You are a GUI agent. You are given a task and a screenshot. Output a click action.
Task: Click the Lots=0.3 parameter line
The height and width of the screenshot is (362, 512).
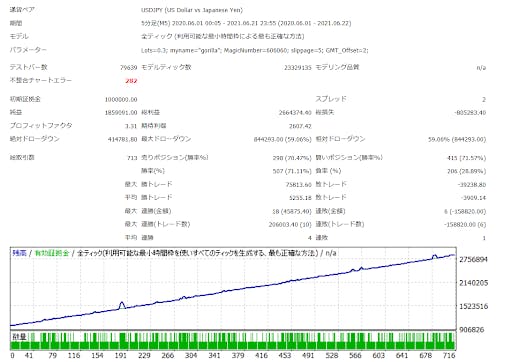255,50
